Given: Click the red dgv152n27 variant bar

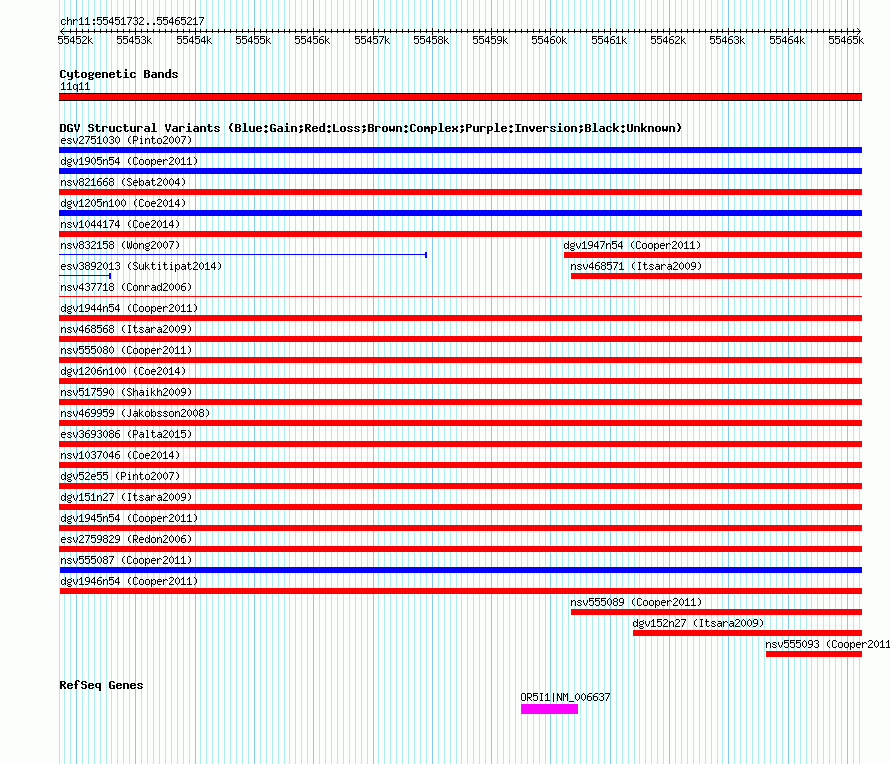Looking at the screenshot, I should tap(748, 633).
